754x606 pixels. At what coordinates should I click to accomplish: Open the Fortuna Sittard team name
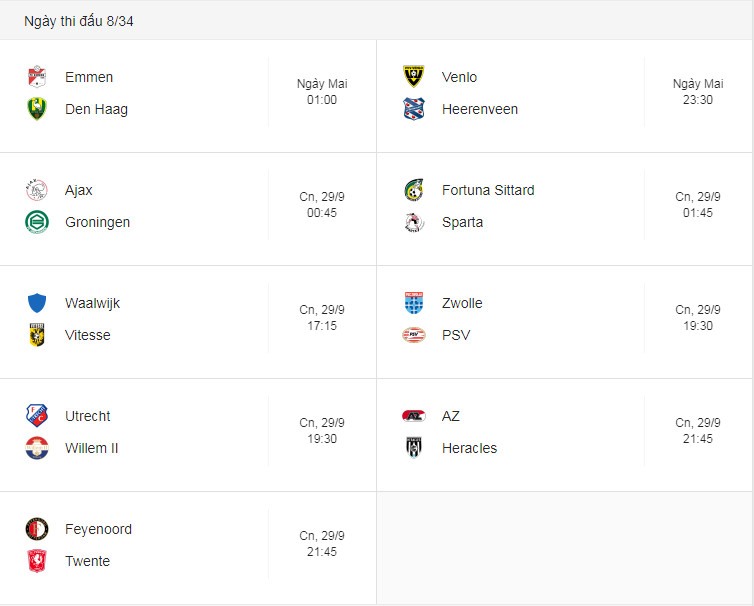488,190
